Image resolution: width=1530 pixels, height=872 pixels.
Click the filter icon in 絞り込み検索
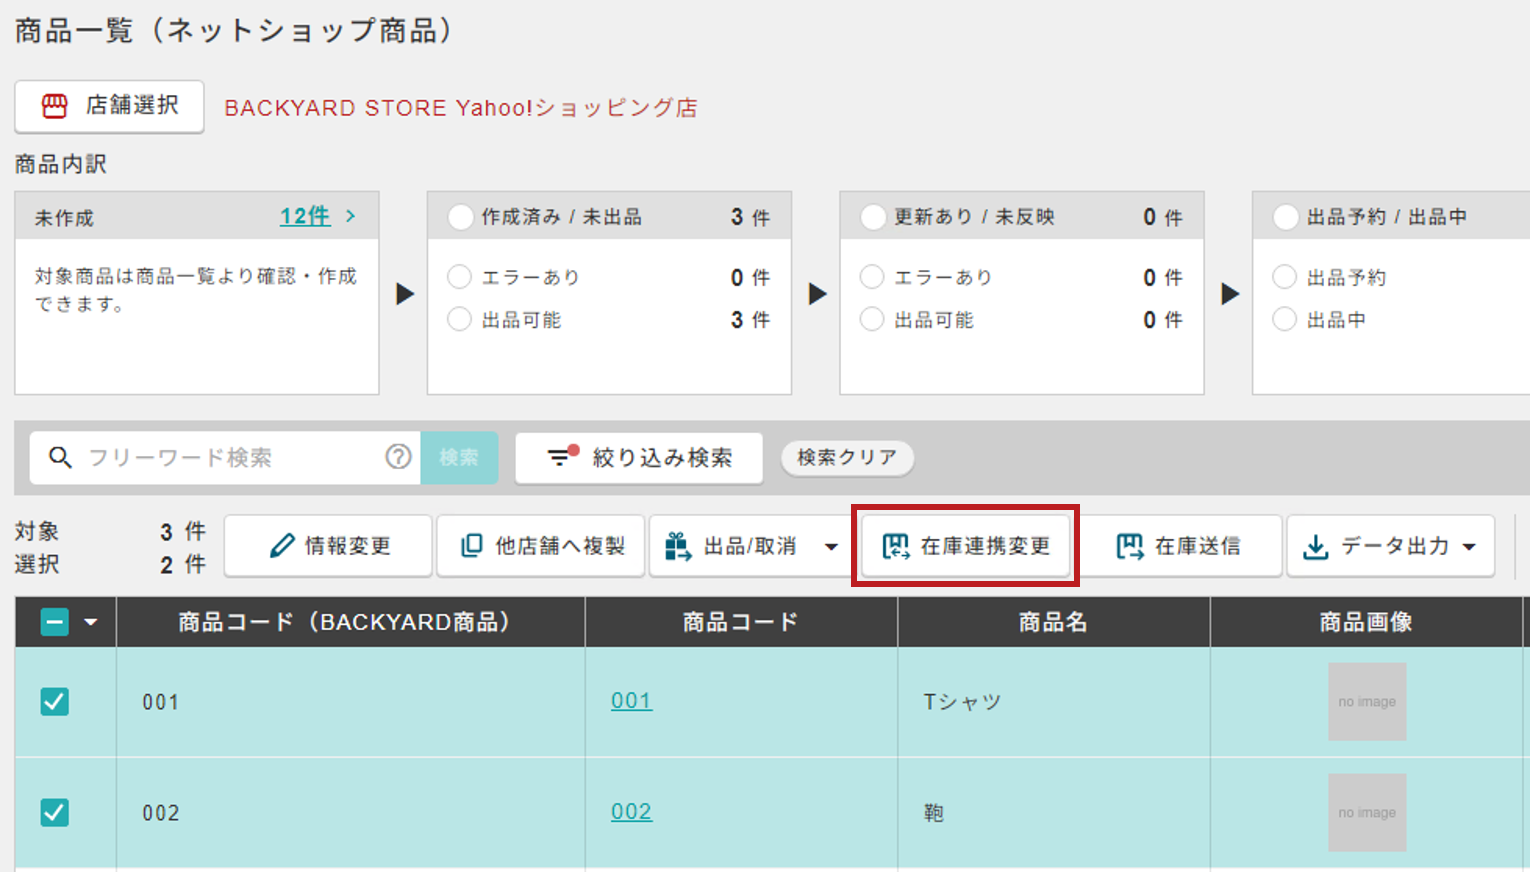[563, 456]
